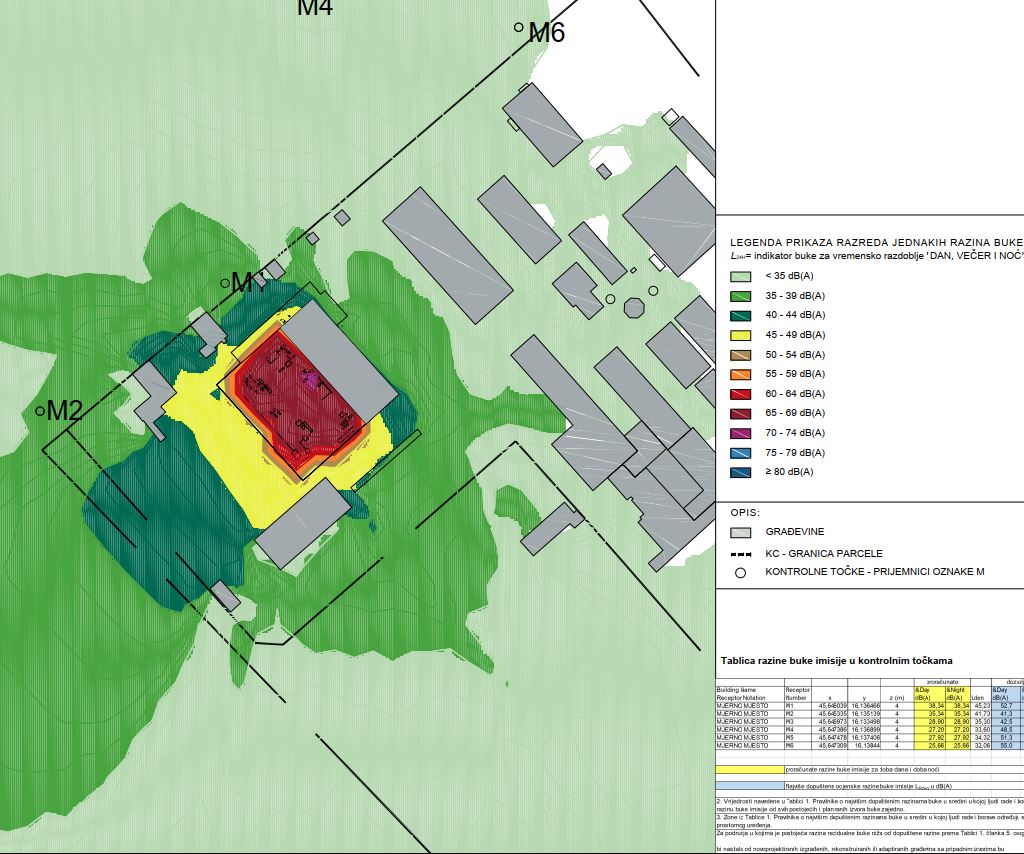Image resolution: width=1024 pixels, height=854 pixels.
Task: Click the M2 control point circle marker
Action: [40, 410]
